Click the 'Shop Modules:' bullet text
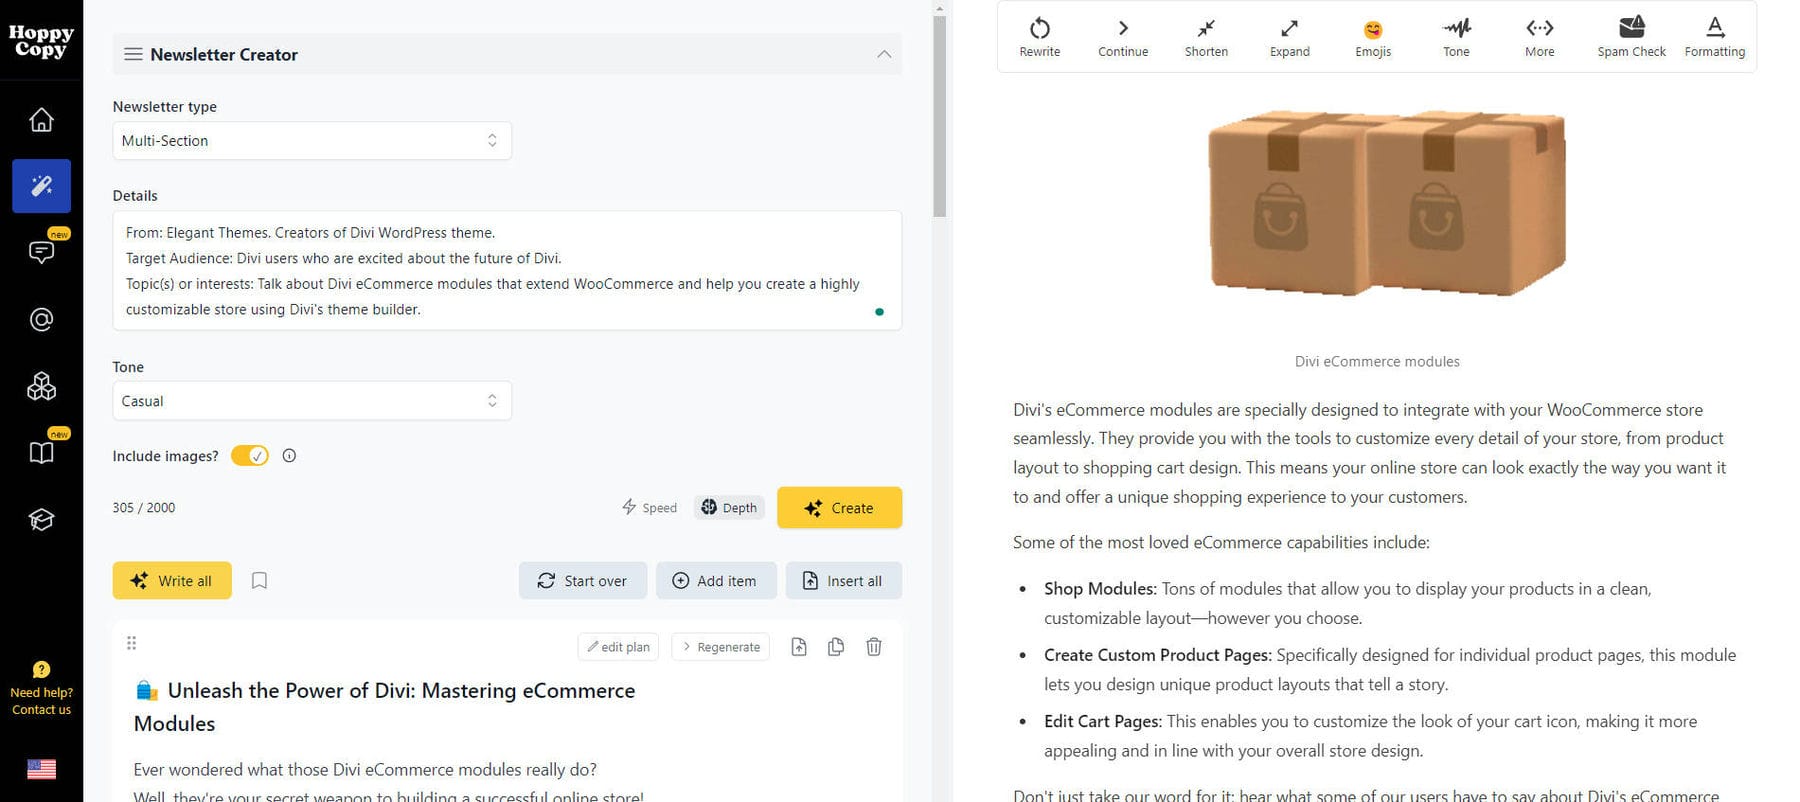The image size is (1800, 802). click(x=1100, y=589)
